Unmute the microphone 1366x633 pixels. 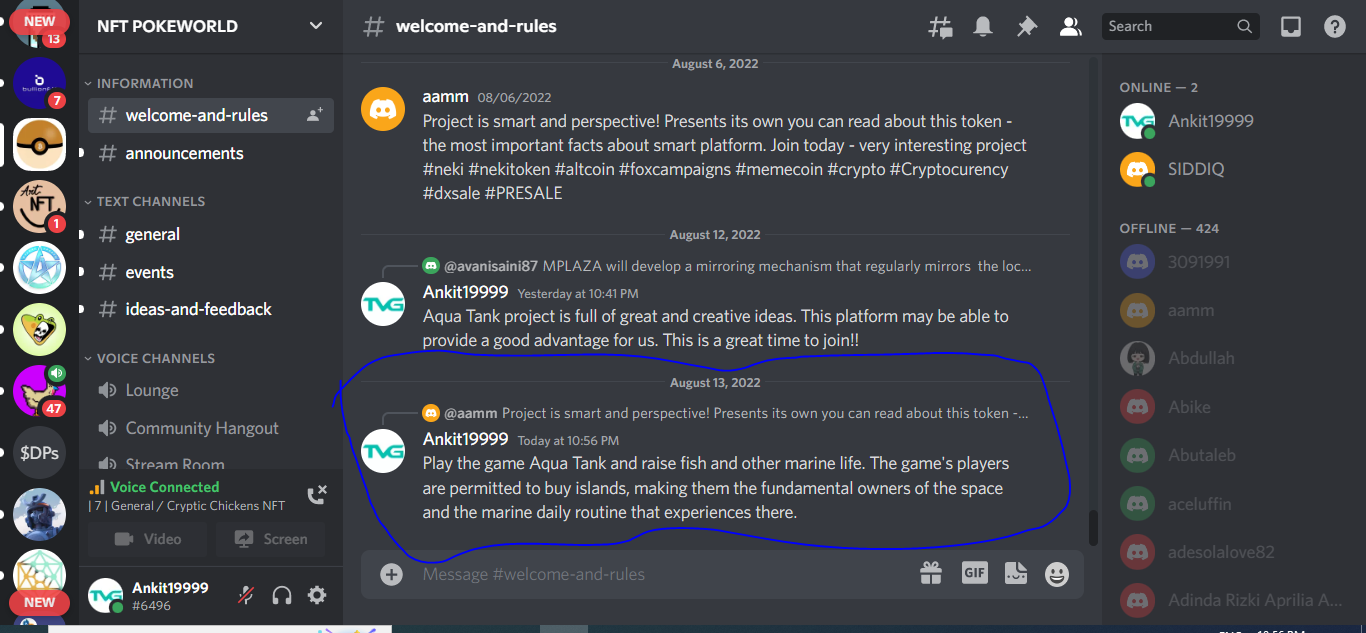(246, 596)
